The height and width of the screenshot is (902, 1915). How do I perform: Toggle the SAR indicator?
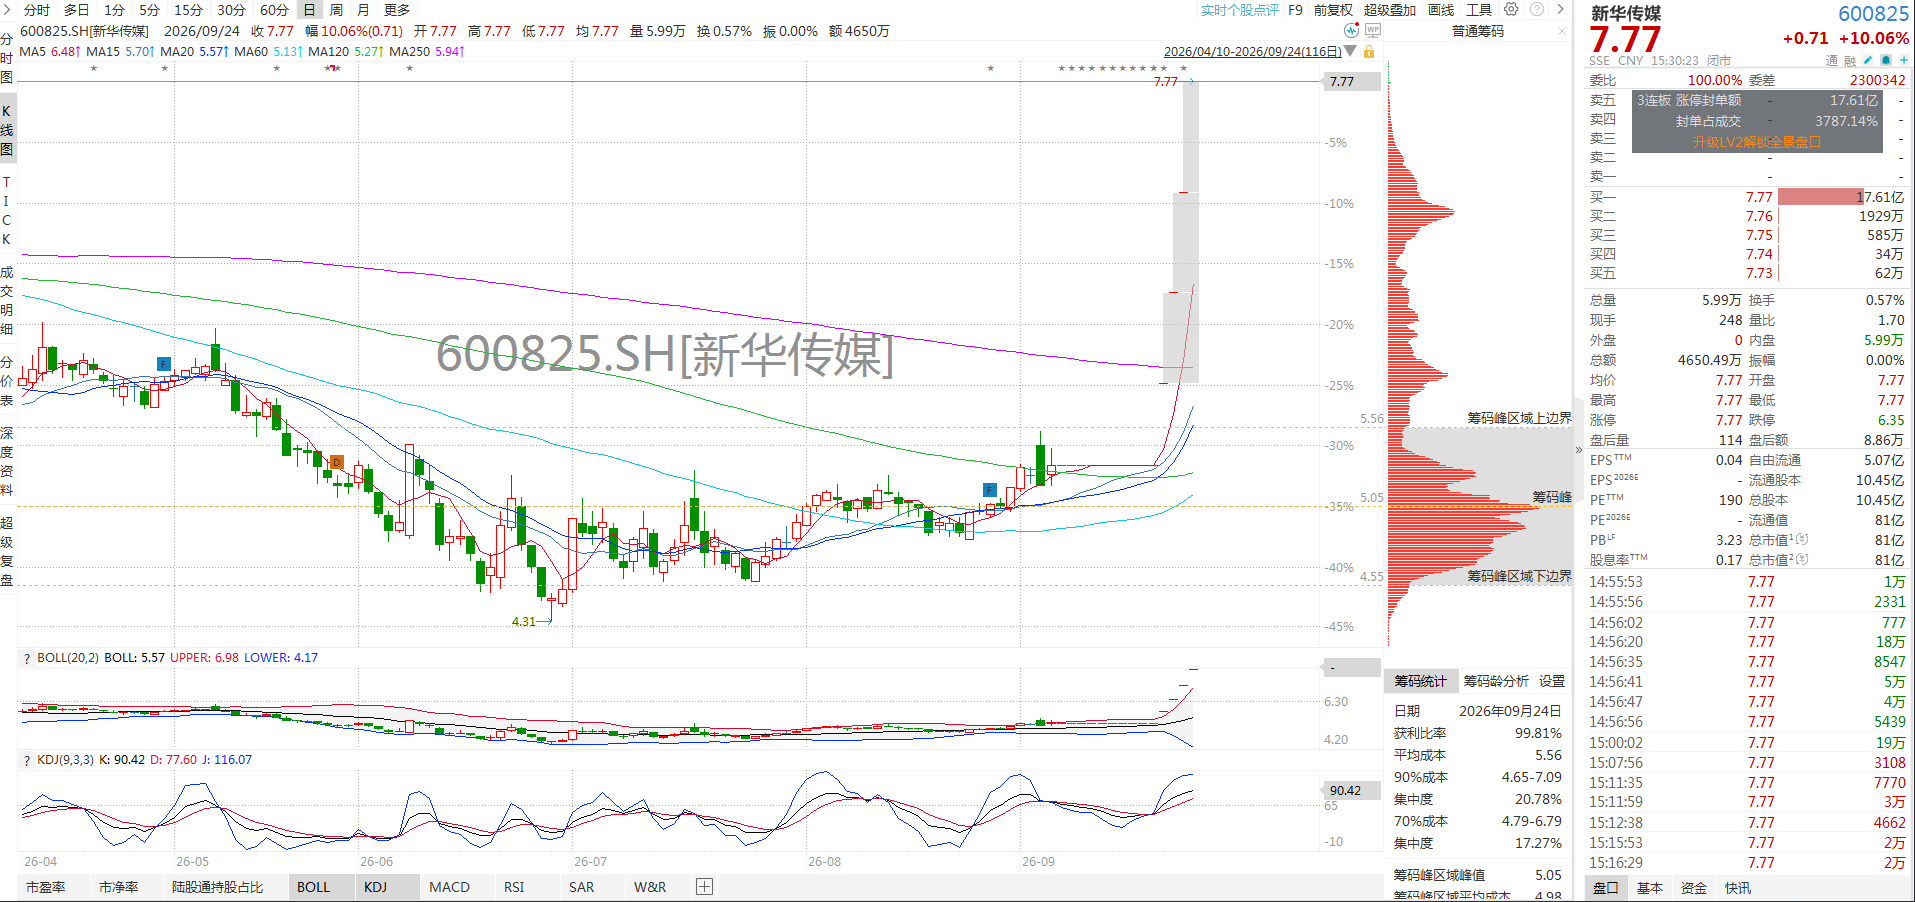[x=581, y=887]
